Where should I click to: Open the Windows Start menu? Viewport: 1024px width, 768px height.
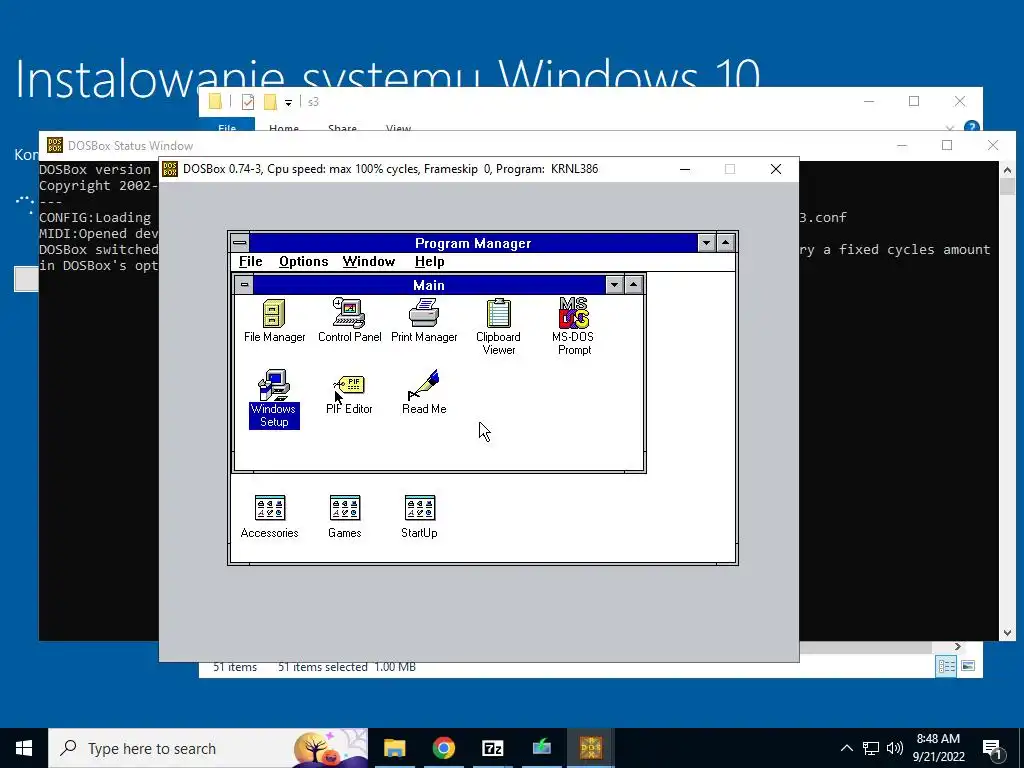point(24,748)
